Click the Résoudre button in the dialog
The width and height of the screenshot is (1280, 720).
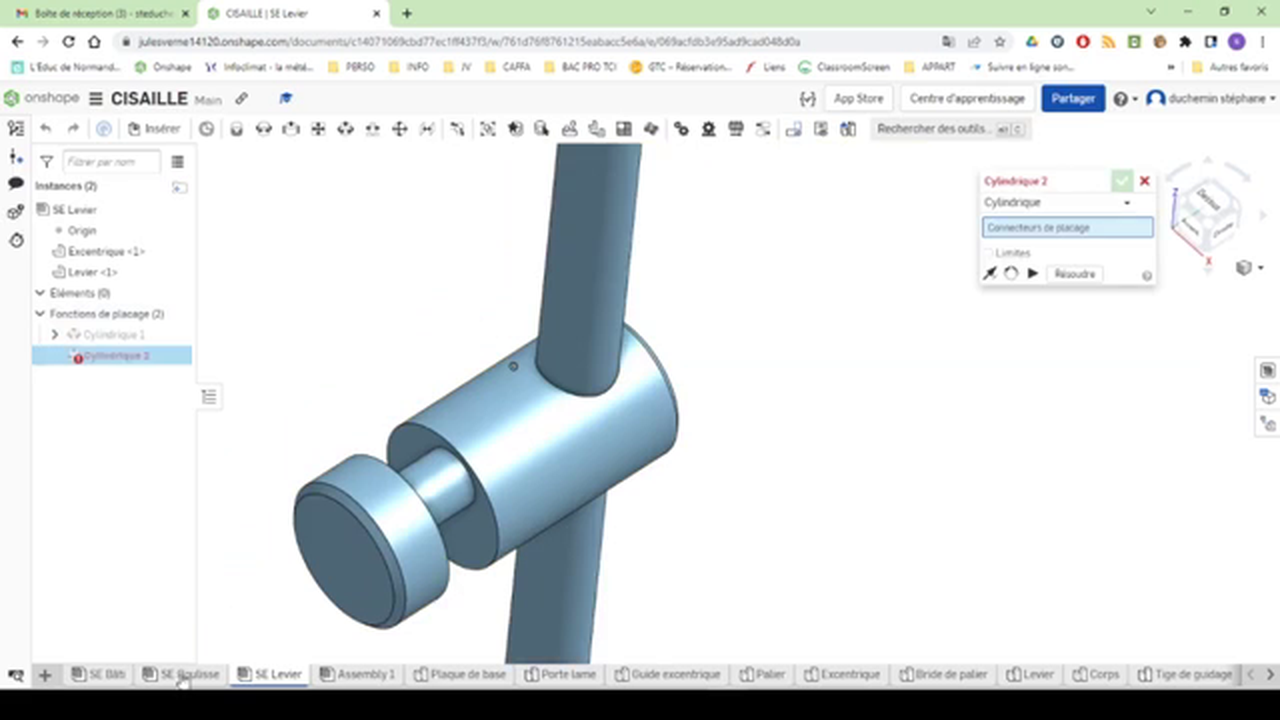pos(1074,273)
